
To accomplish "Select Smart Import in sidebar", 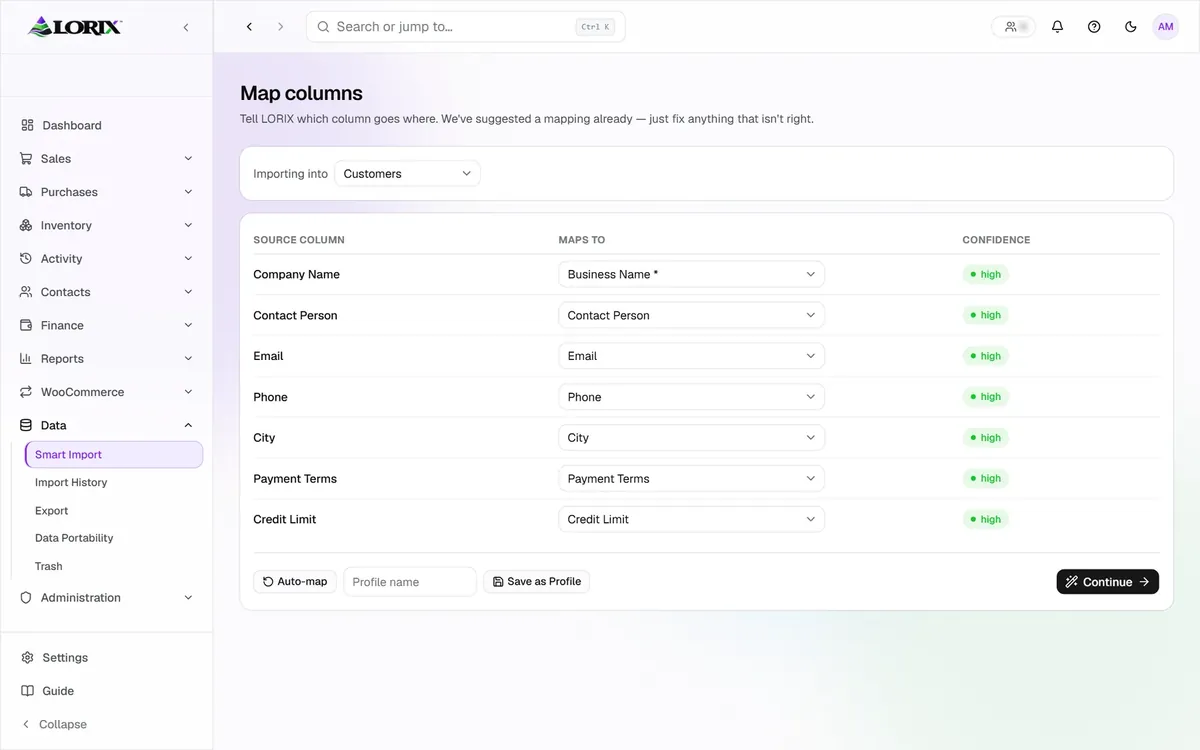I will 114,454.
